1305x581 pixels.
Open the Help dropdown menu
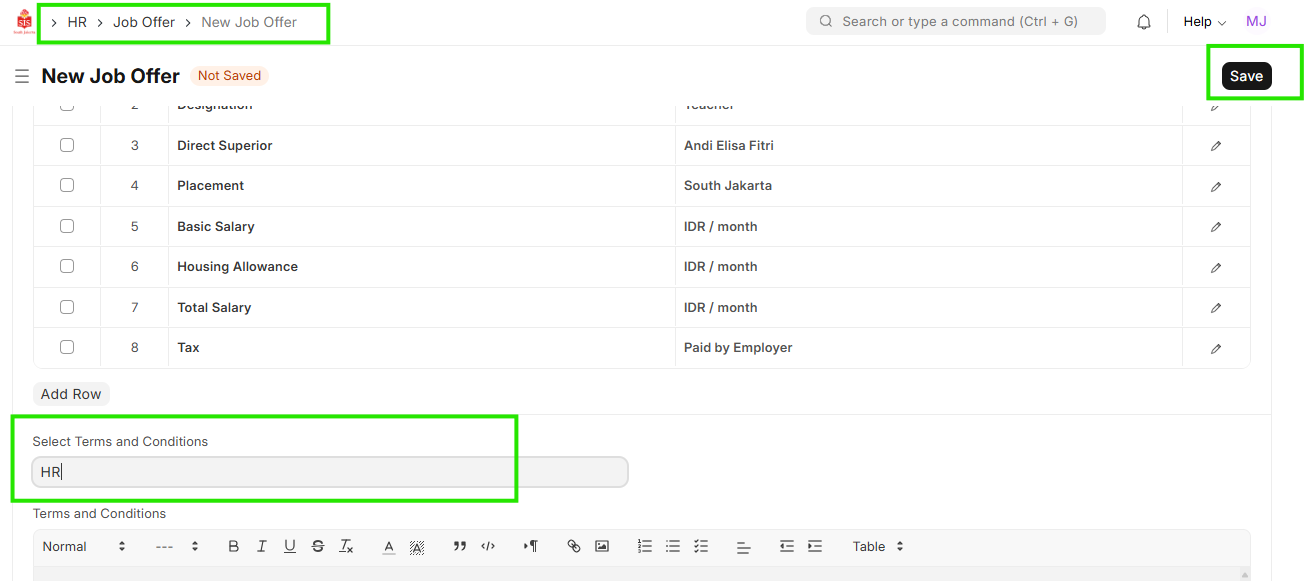pos(1204,22)
